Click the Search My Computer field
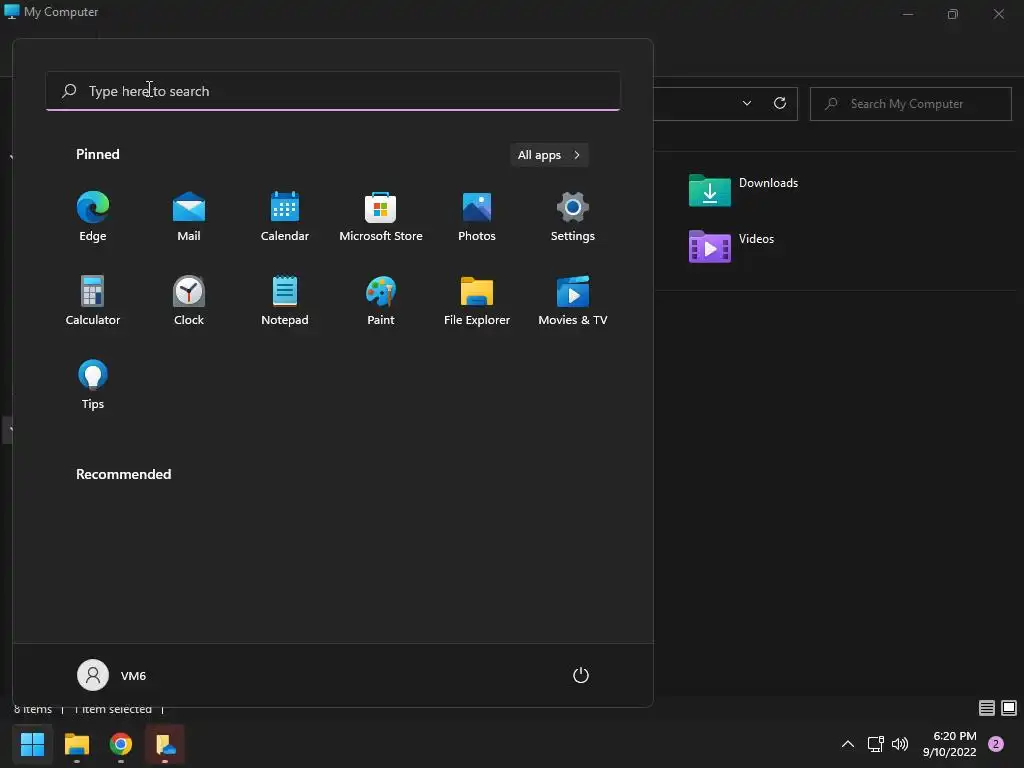 910,104
